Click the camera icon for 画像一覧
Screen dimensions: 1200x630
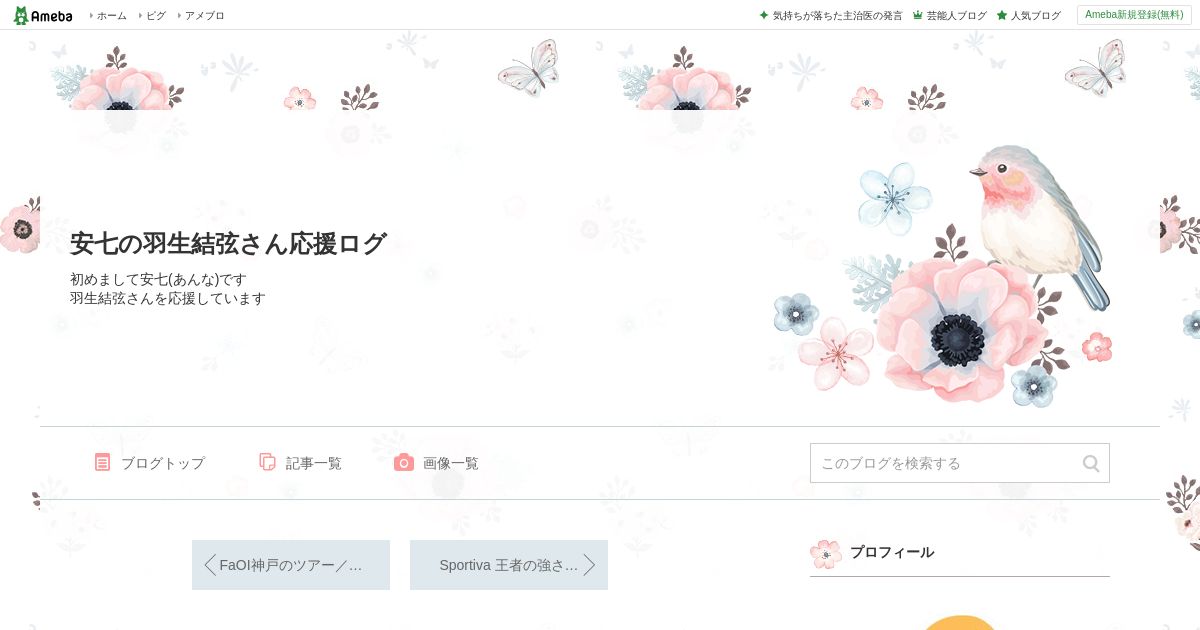click(404, 462)
